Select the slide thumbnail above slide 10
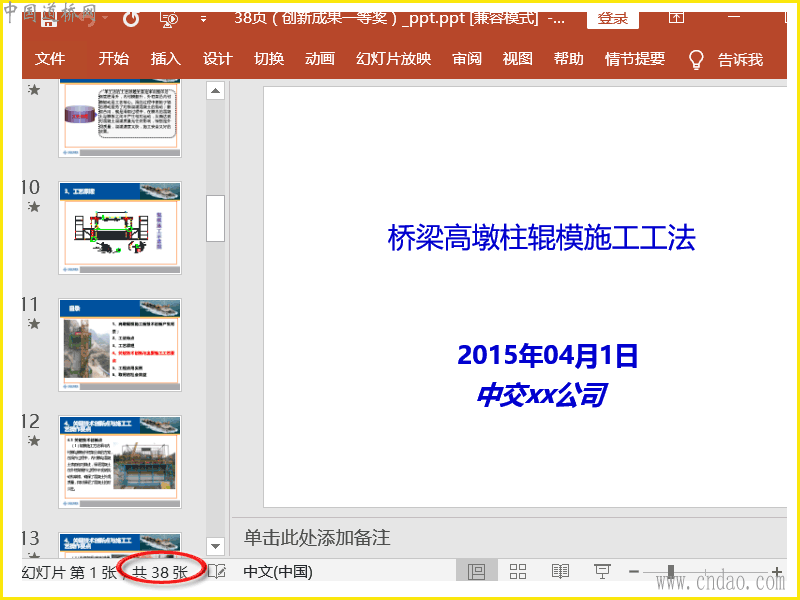Image resolution: width=800 pixels, height=600 pixels. pos(120,118)
